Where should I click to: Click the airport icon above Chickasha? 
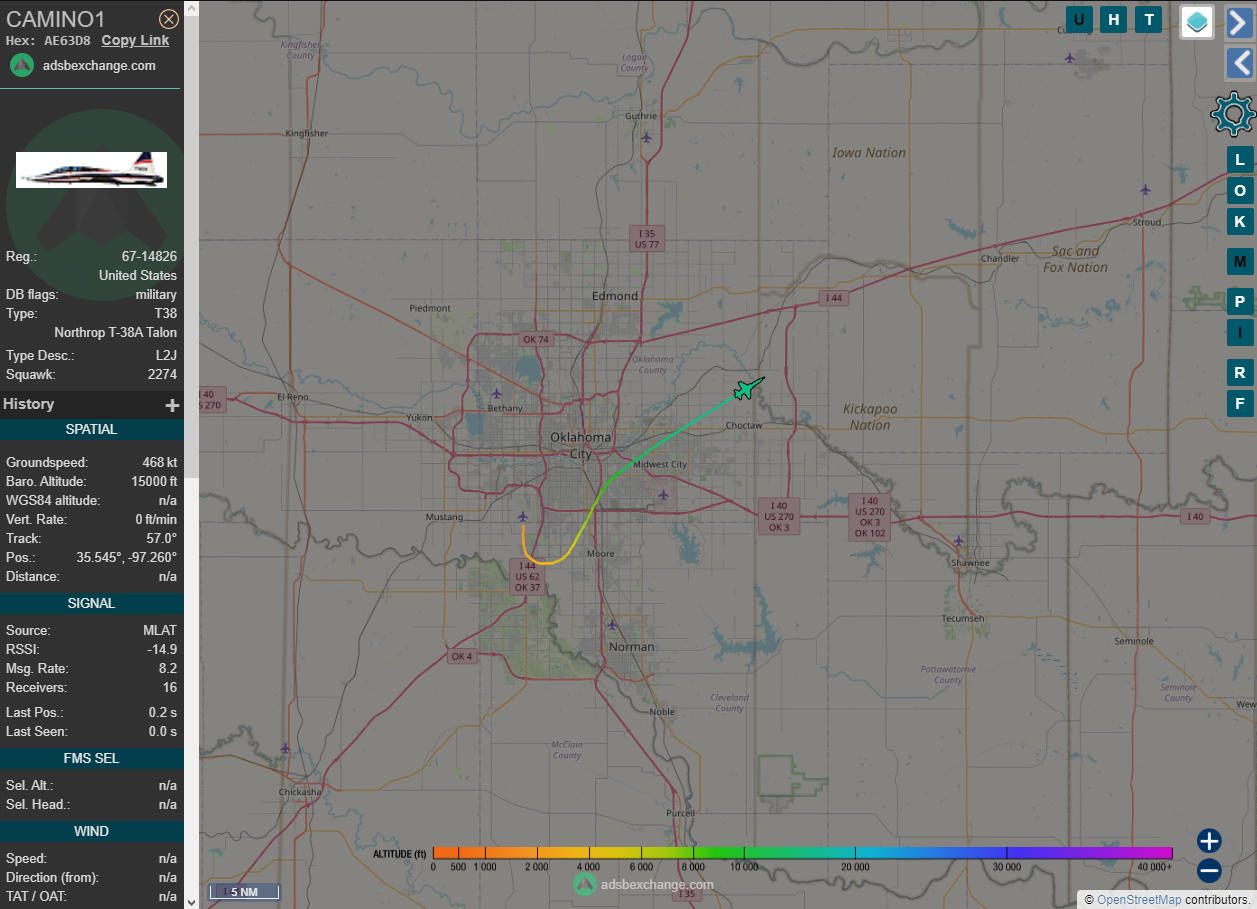click(x=285, y=748)
